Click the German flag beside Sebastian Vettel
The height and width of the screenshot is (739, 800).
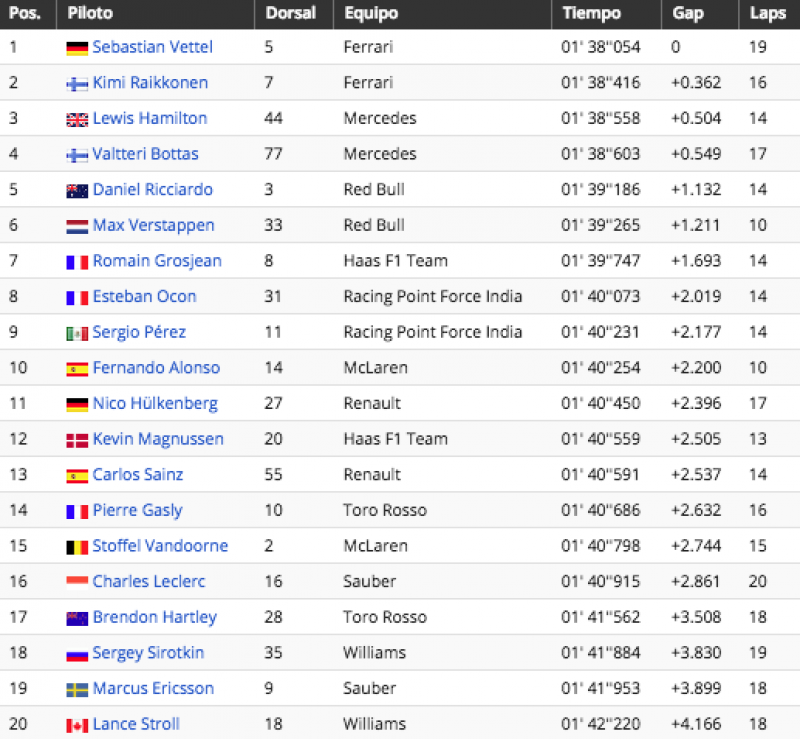click(77, 48)
